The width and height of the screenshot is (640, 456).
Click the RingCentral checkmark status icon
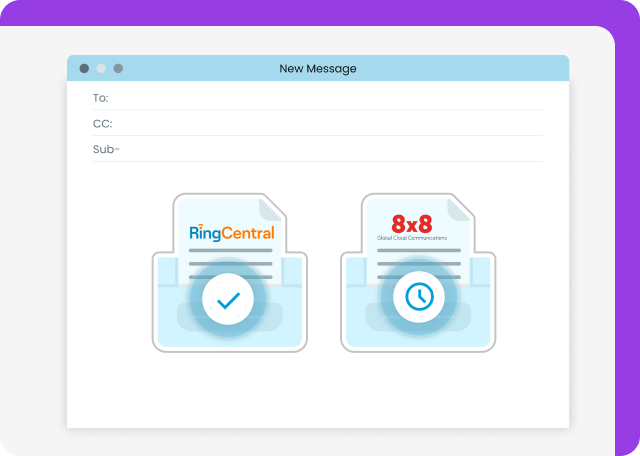point(228,299)
